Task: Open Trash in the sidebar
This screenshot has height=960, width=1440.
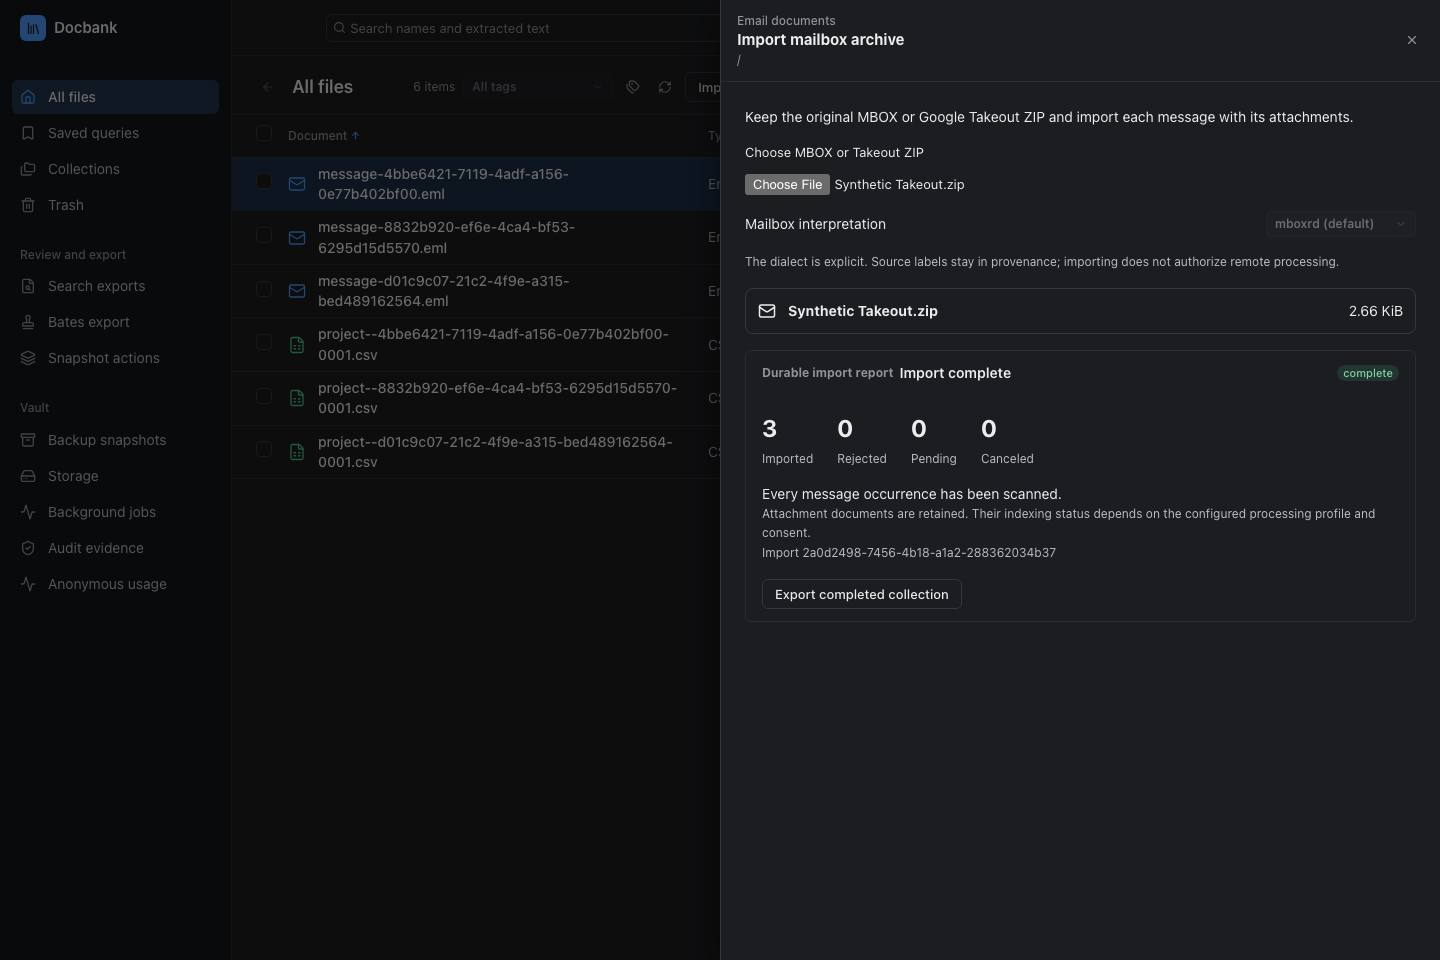Action: [x=115, y=205]
